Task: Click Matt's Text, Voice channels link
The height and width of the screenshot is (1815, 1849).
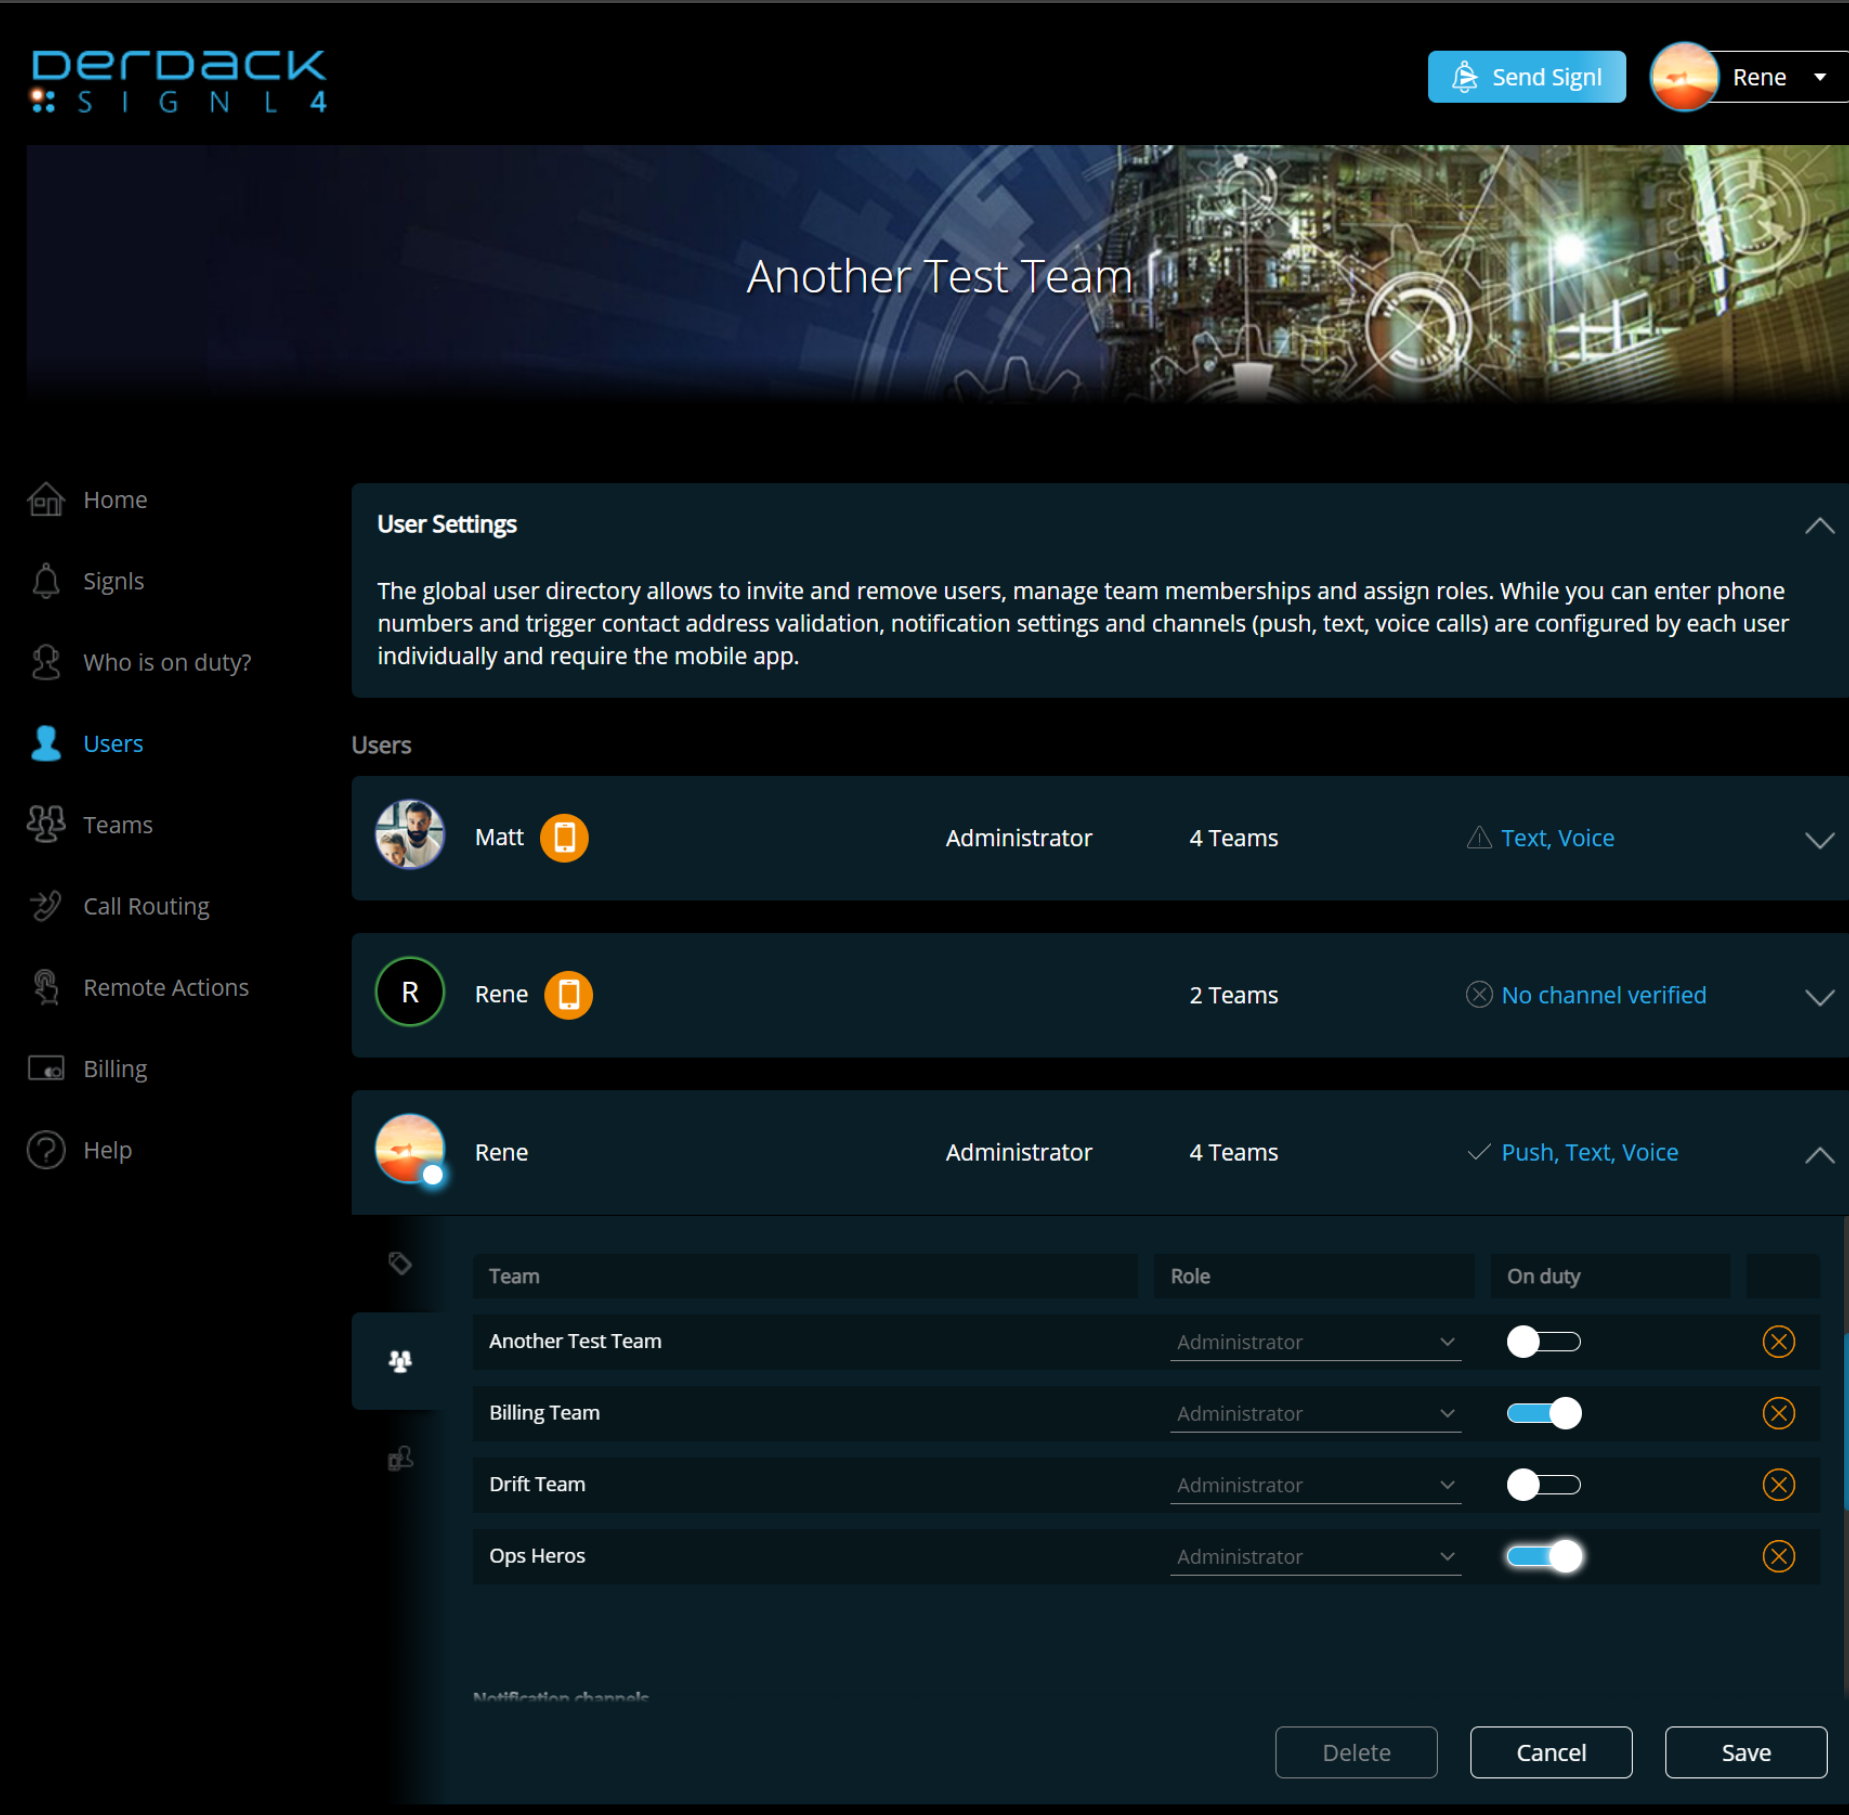Action: click(1557, 838)
